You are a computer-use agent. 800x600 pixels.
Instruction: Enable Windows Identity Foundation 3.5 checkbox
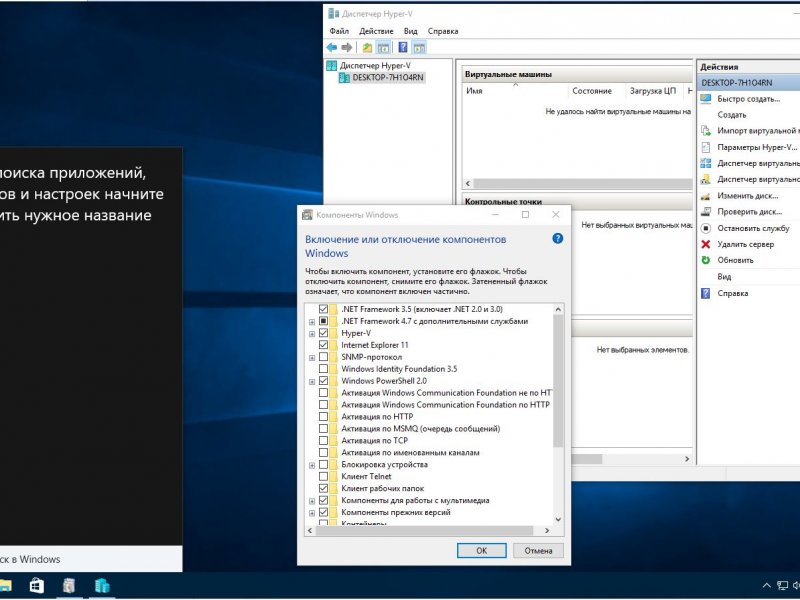pyautogui.click(x=323, y=369)
